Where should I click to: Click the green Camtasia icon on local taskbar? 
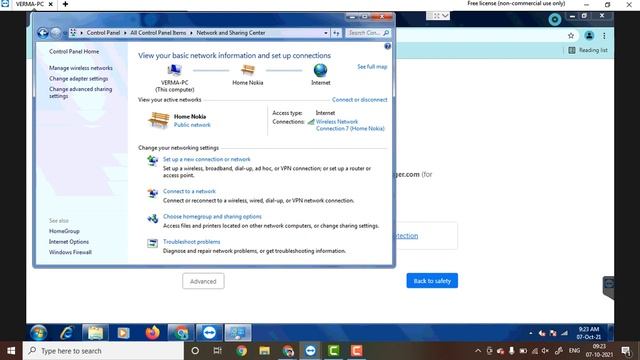[333, 351]
